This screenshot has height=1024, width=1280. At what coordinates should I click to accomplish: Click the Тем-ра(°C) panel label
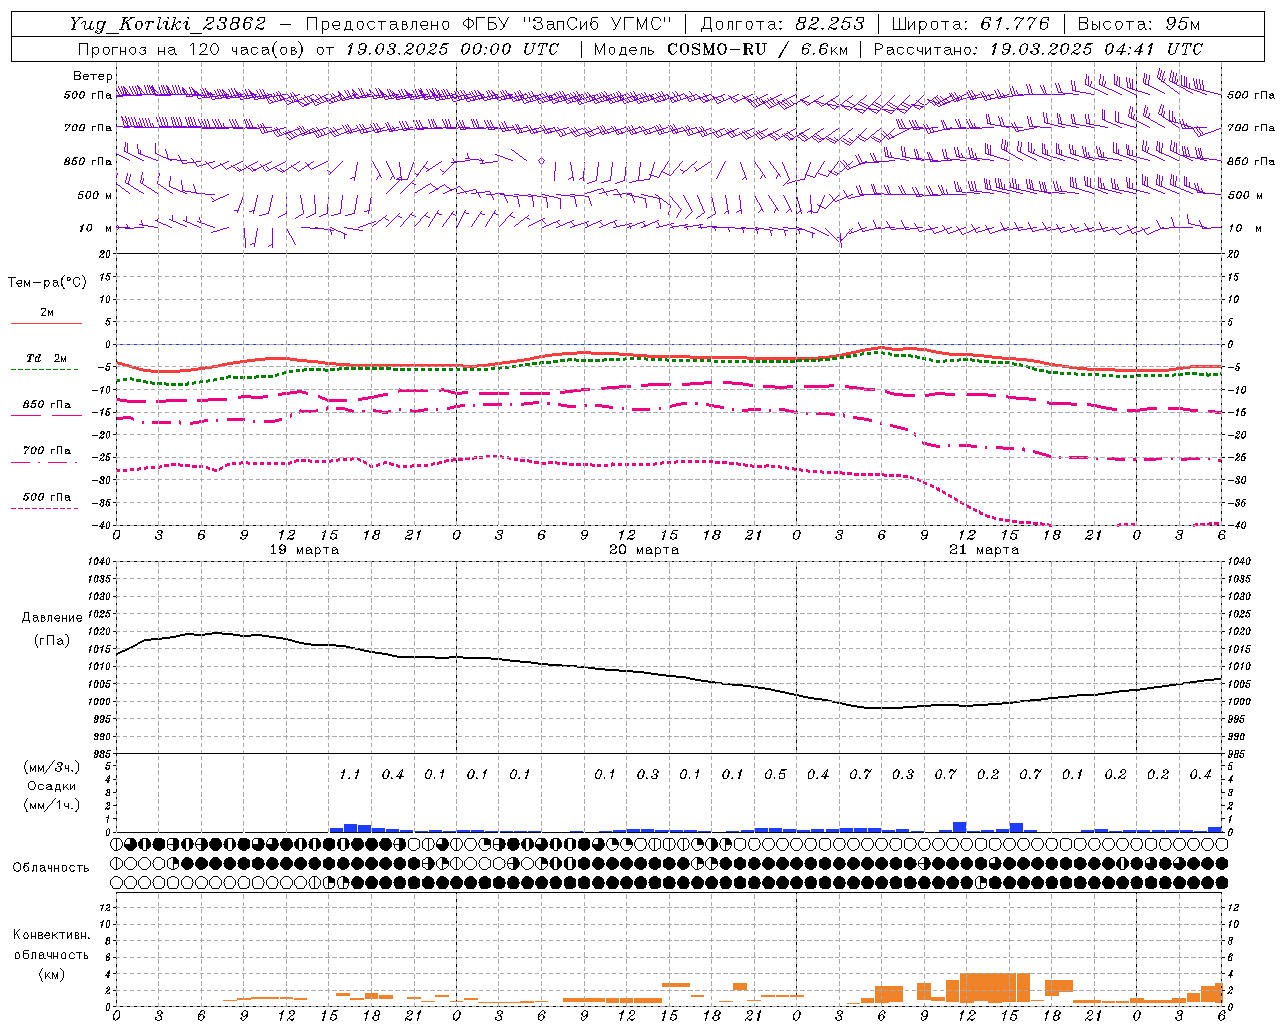tap(47, 283)
